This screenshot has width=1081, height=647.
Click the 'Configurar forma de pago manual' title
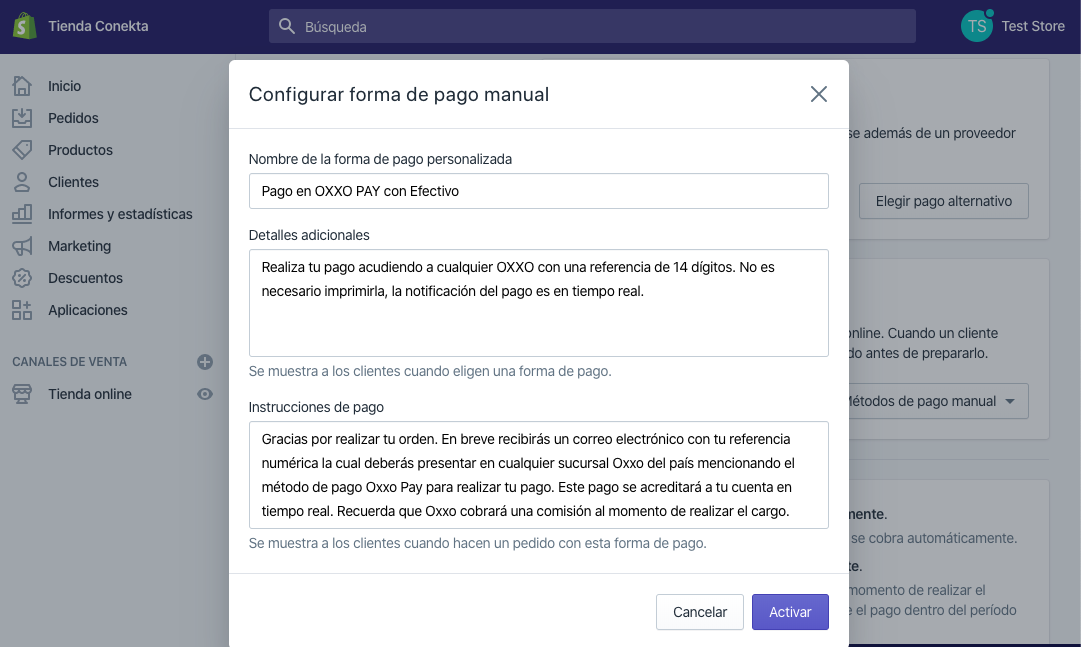[x=398, y=94]
